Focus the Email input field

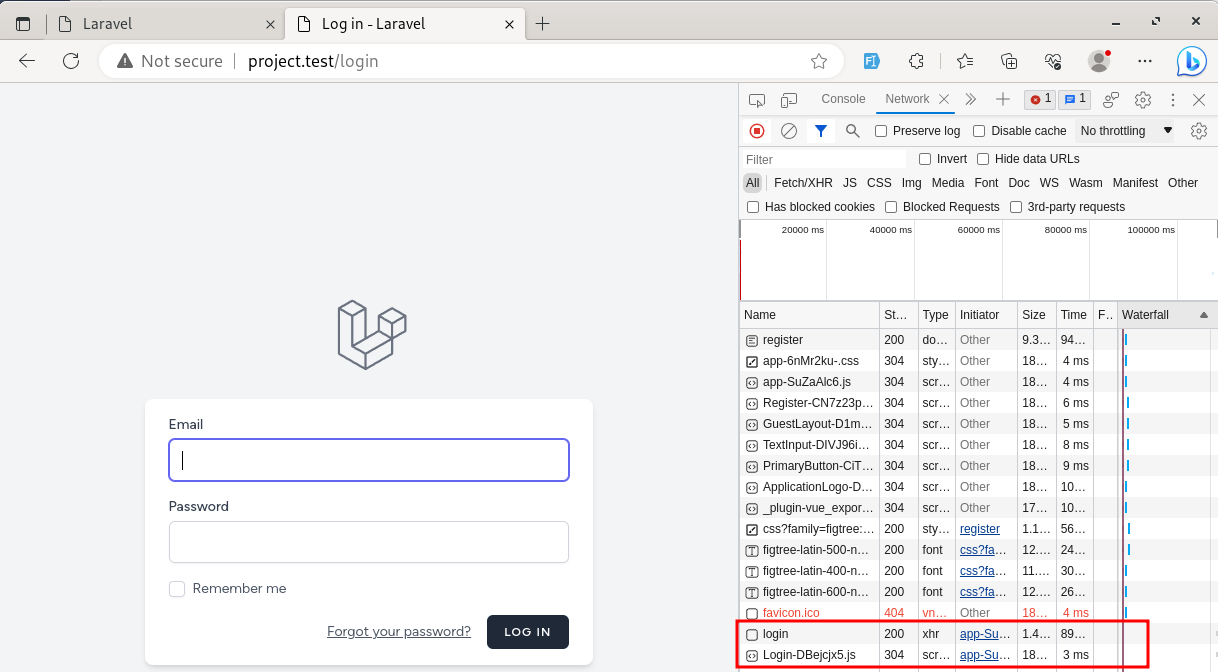[x=369, y=460]
